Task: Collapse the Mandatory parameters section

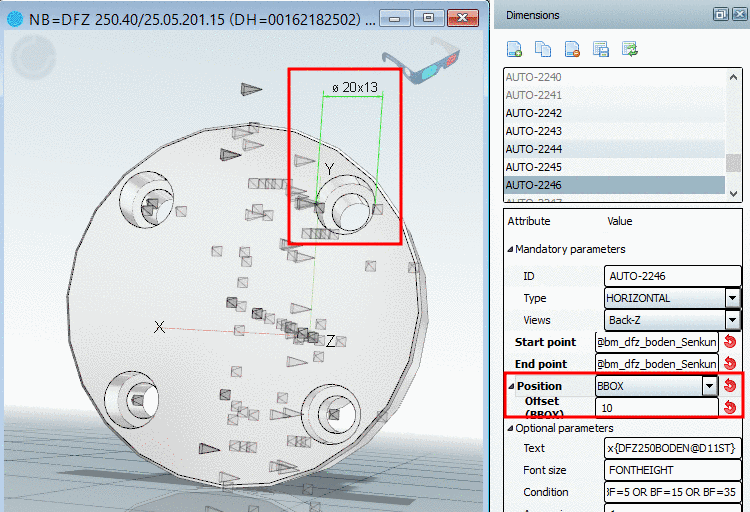Action: click(x=510, y=249)
